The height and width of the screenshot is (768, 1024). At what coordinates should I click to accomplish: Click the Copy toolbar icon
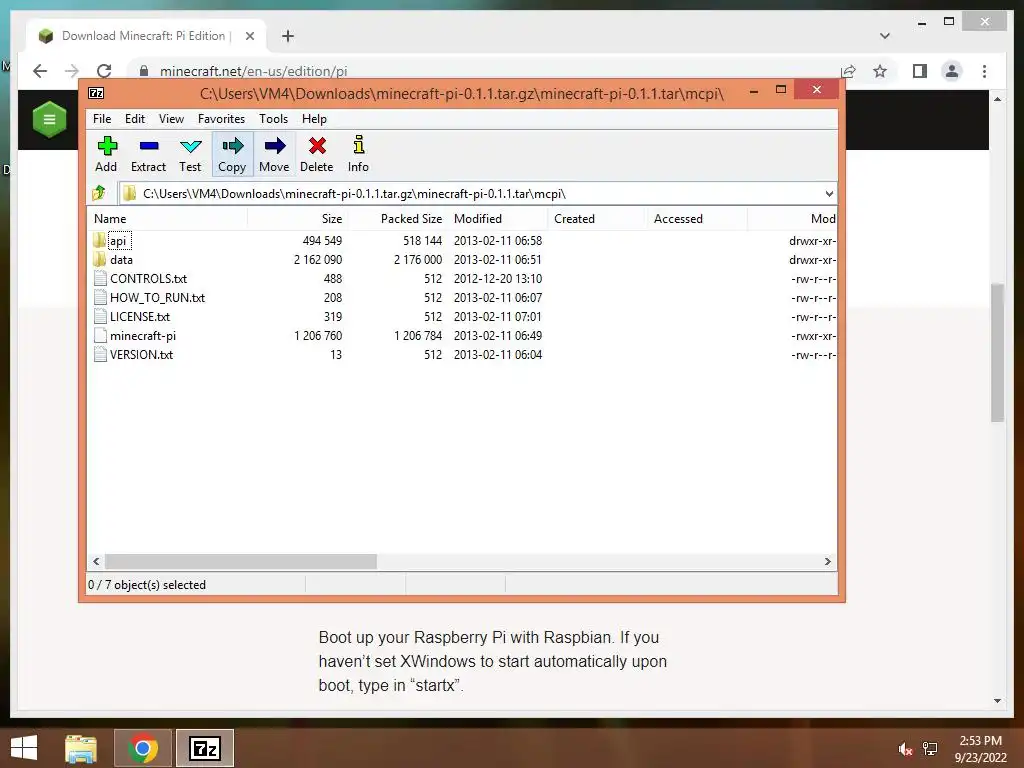point(232,146)
